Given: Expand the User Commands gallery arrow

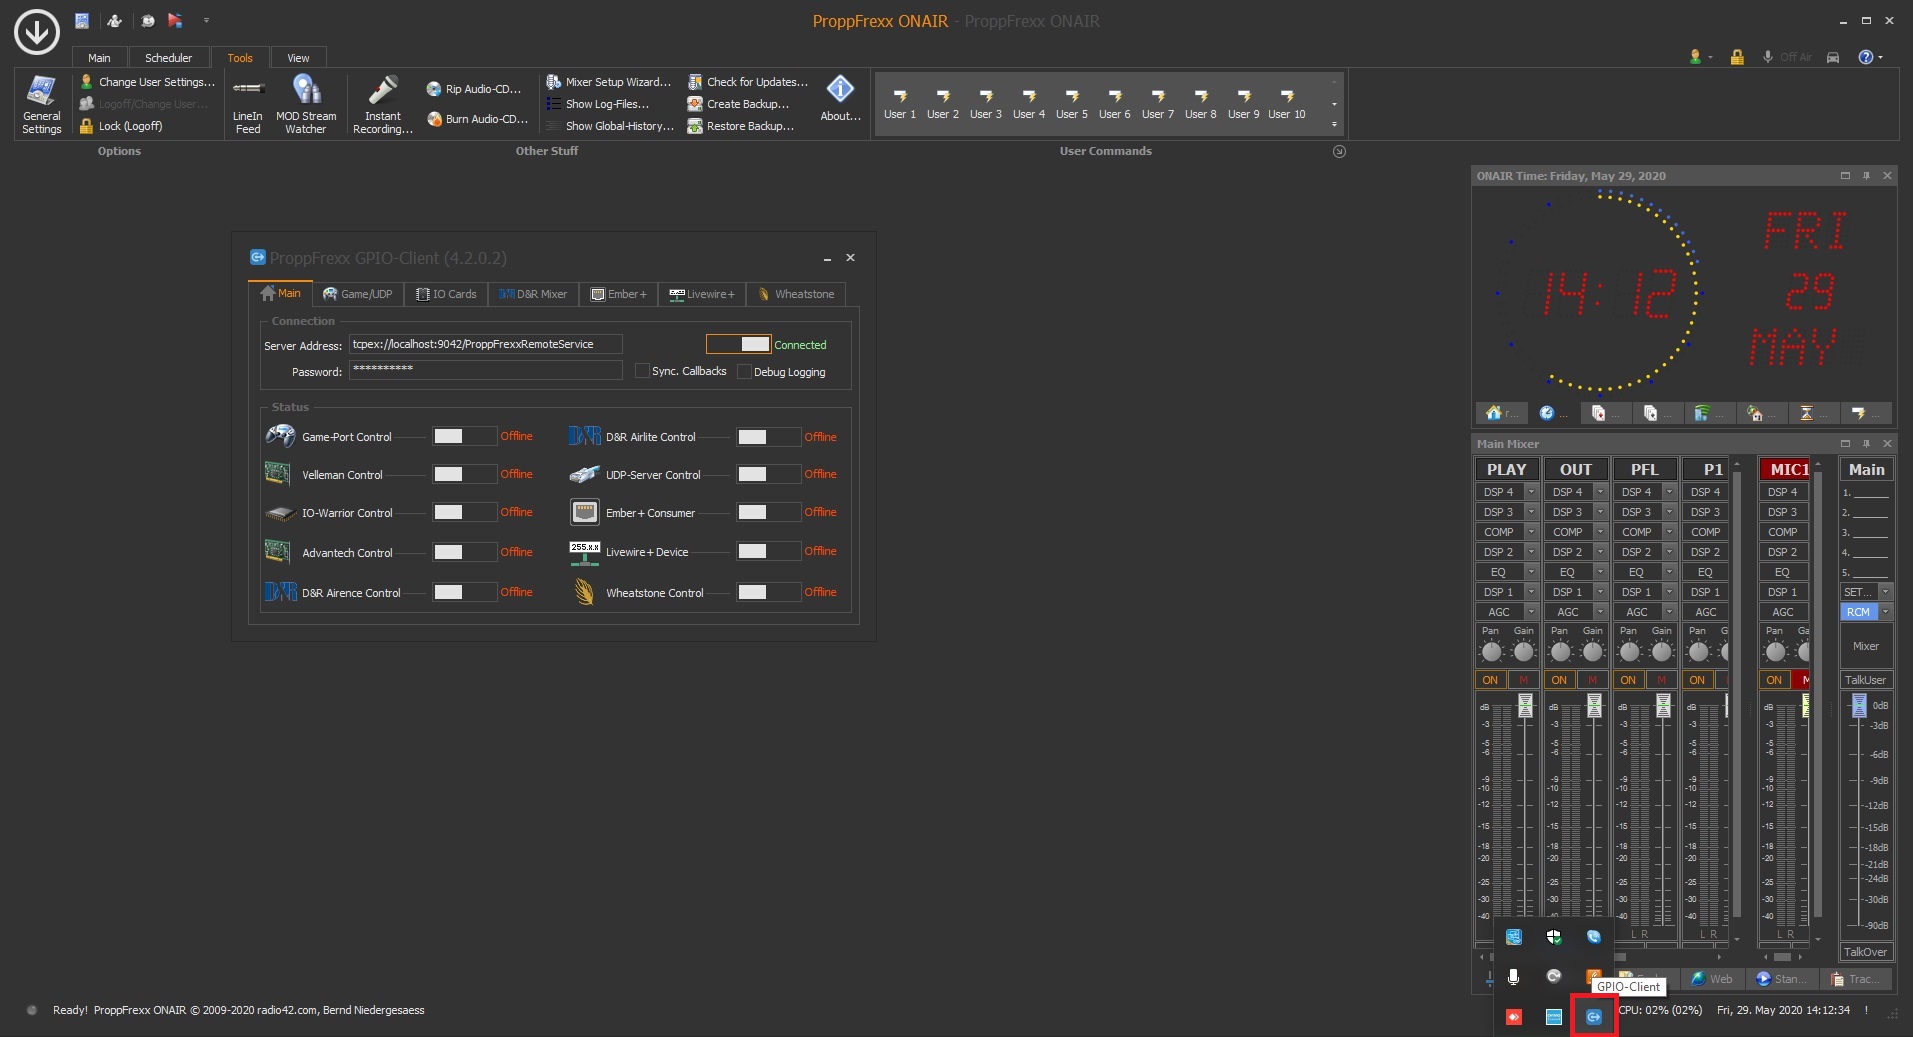Looking at the screenshot, I should point(1334,124).
